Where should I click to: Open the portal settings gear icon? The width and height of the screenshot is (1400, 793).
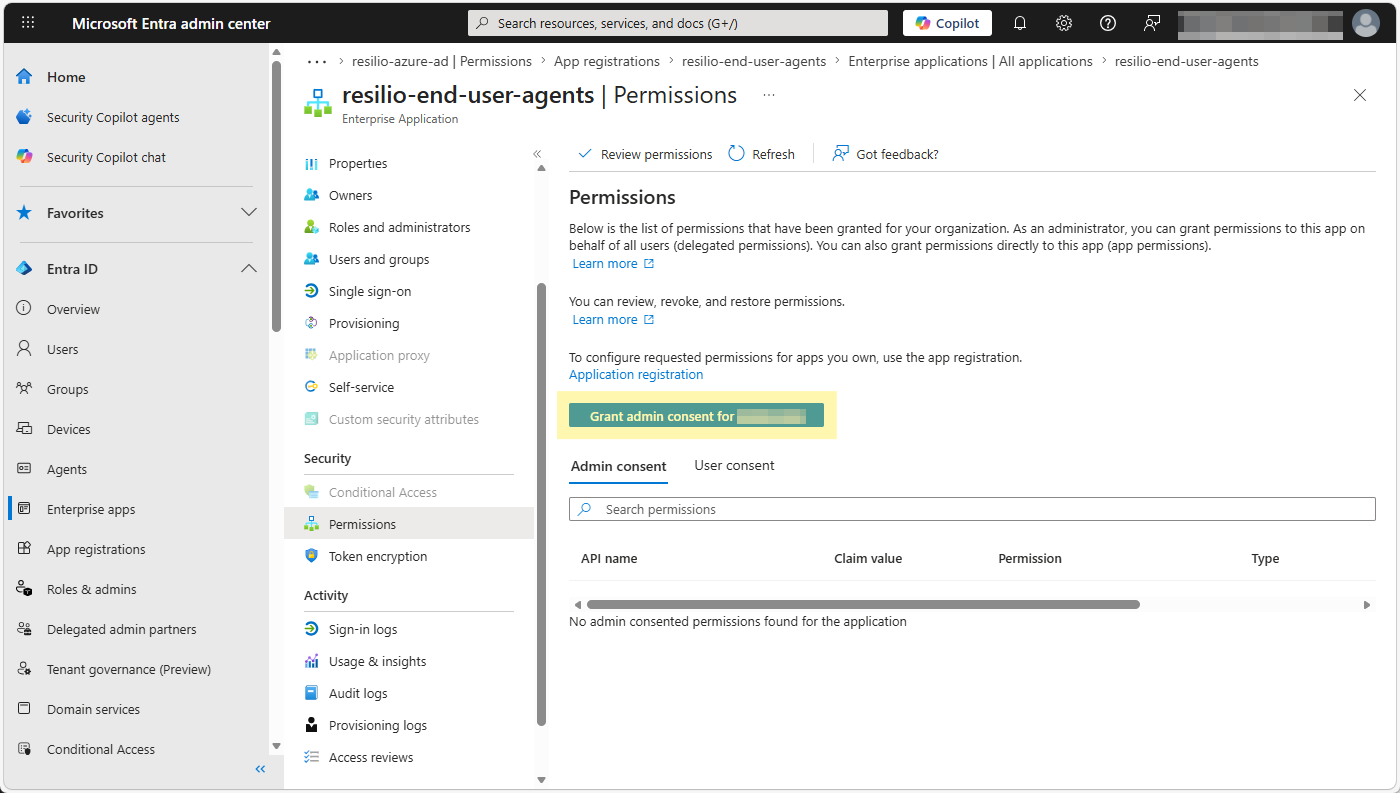coord(1064,23)
